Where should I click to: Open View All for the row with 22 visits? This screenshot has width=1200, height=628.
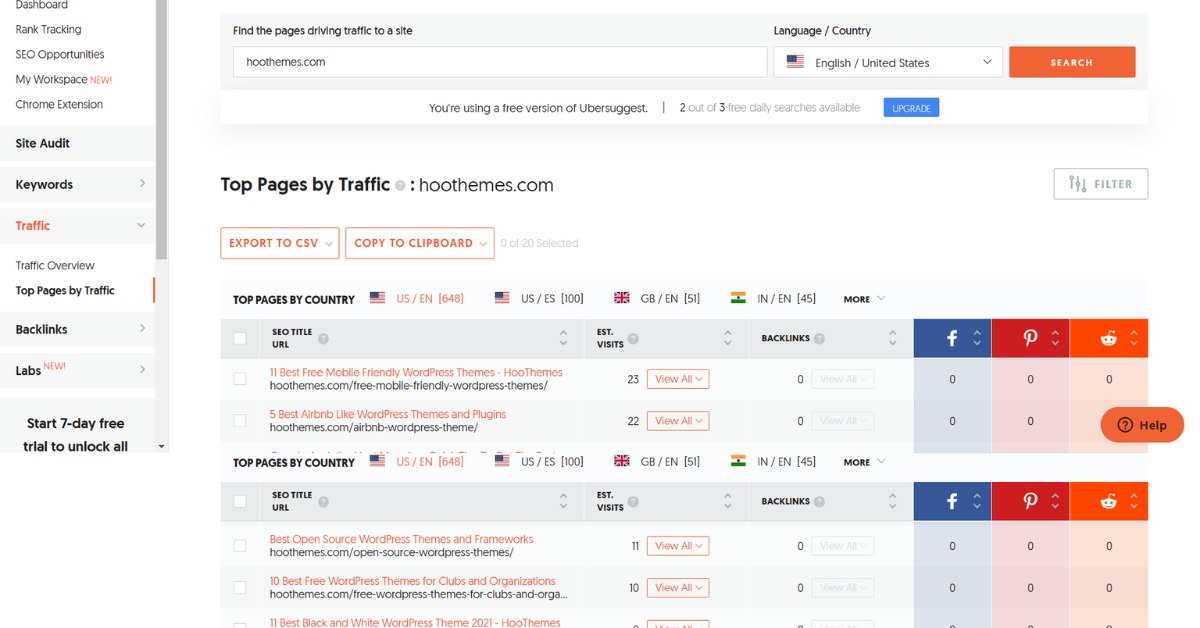[678, 421]
